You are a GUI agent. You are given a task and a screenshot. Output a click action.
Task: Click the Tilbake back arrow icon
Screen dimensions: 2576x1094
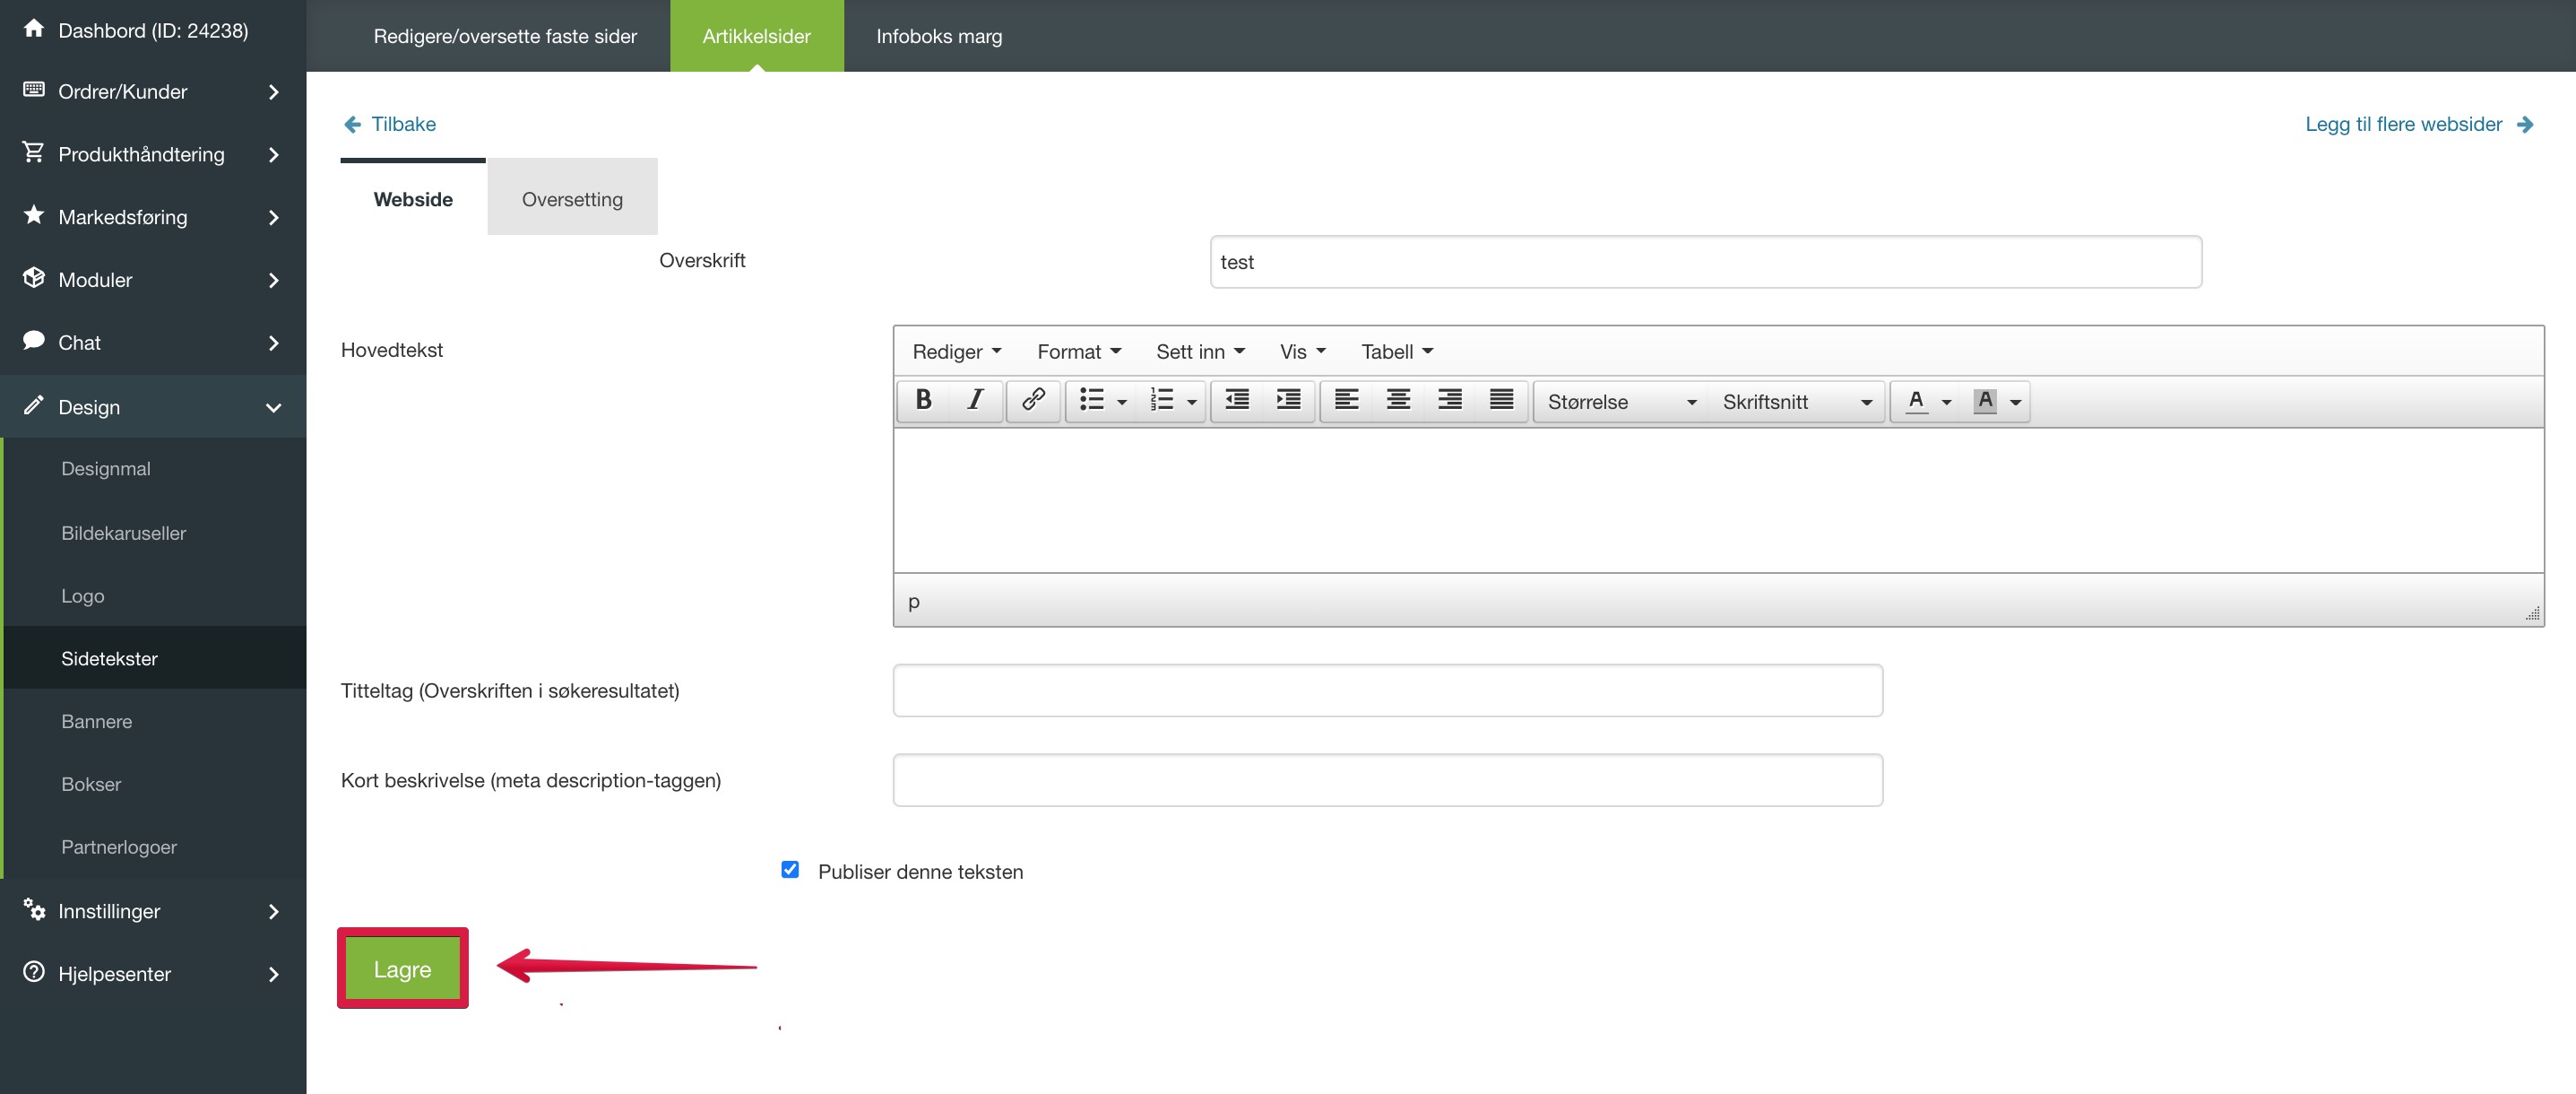click(352, 124)
